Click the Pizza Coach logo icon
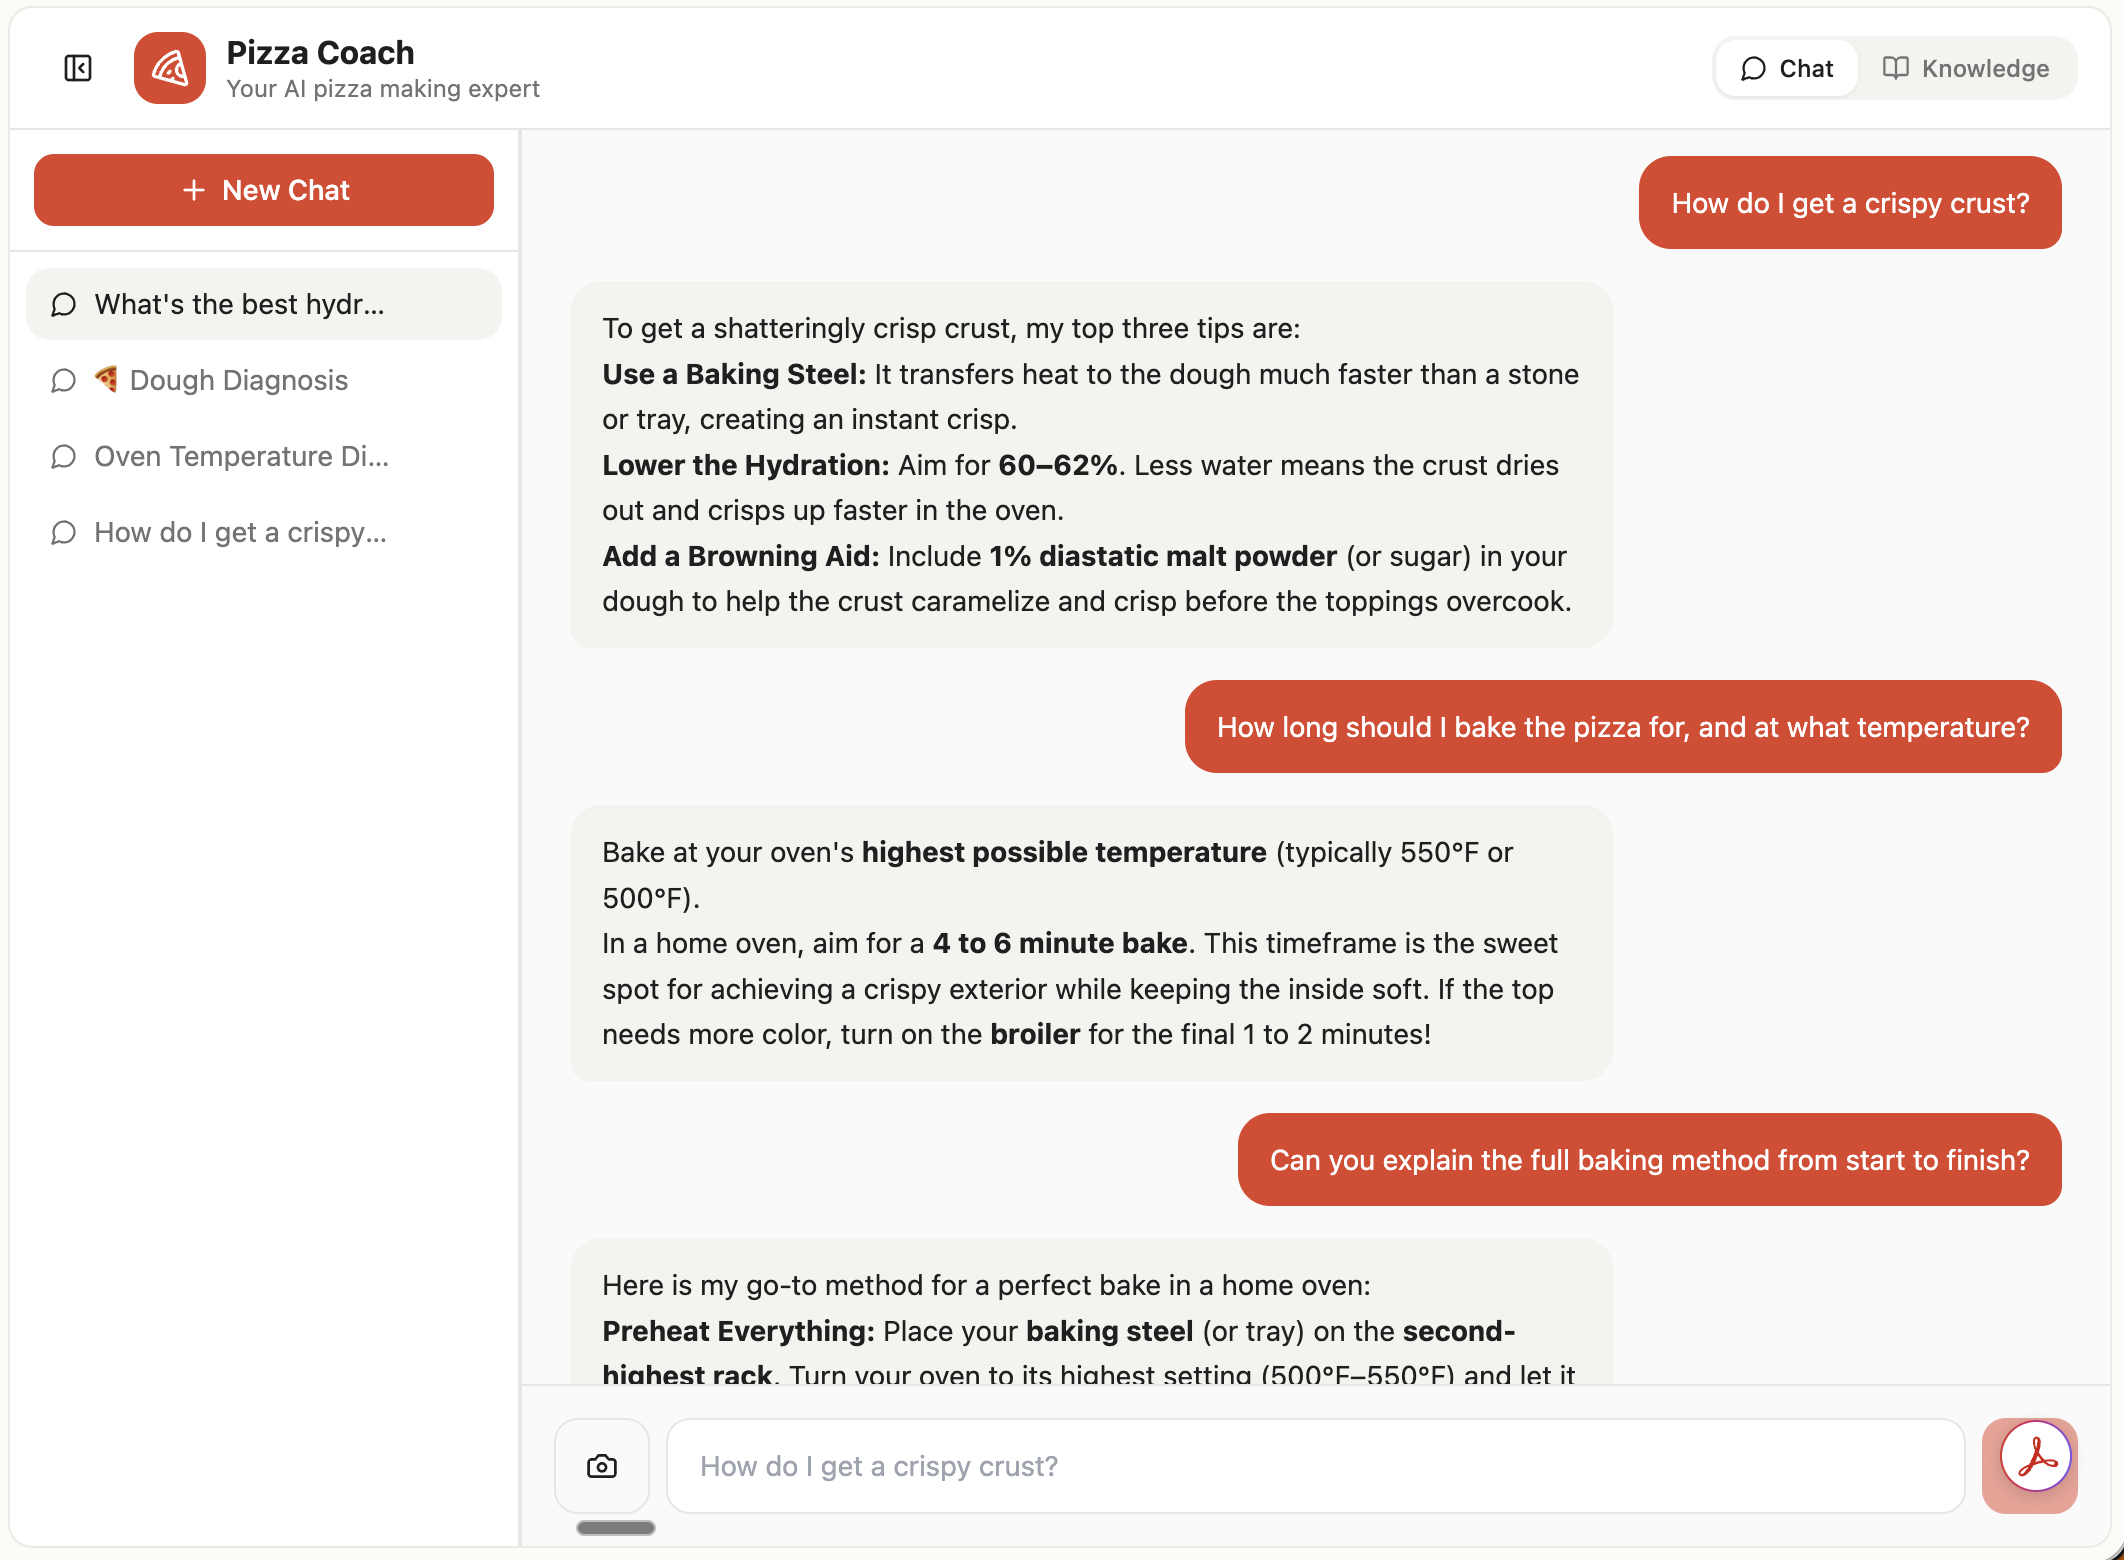2124x1560 pixels. point(170,68)
